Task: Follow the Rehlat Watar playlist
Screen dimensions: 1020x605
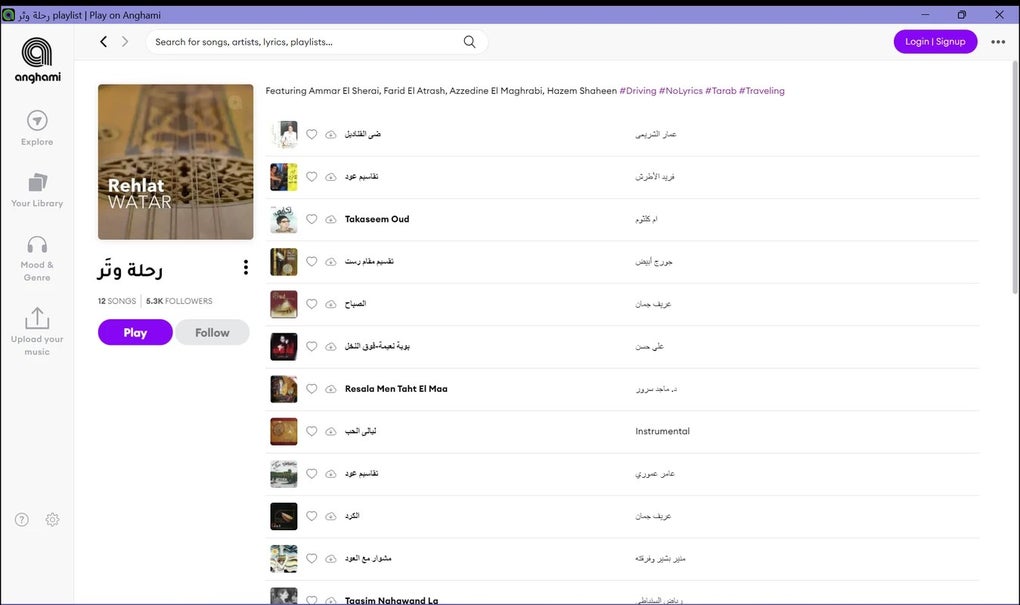Action: click(x=212, y=331)
